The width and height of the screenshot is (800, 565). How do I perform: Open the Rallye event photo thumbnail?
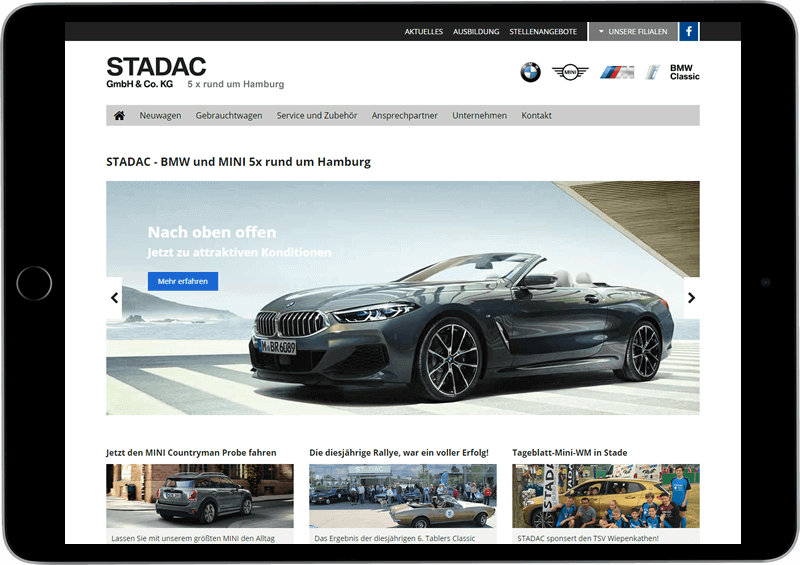coord(403,496)
